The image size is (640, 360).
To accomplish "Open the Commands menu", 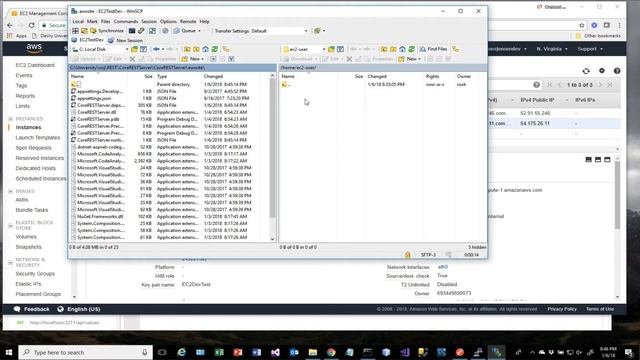I will pos(126,21).
